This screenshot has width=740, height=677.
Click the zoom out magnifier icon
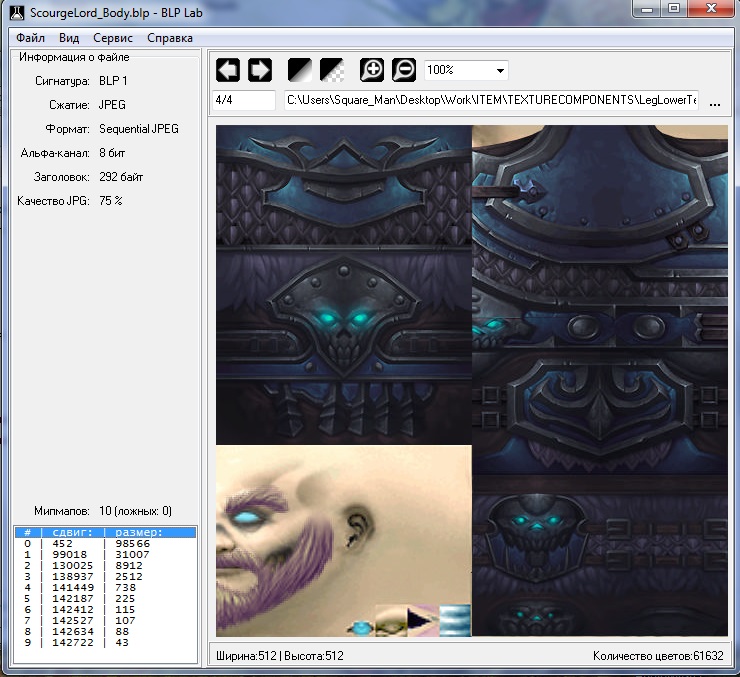[x=403, y=70]
